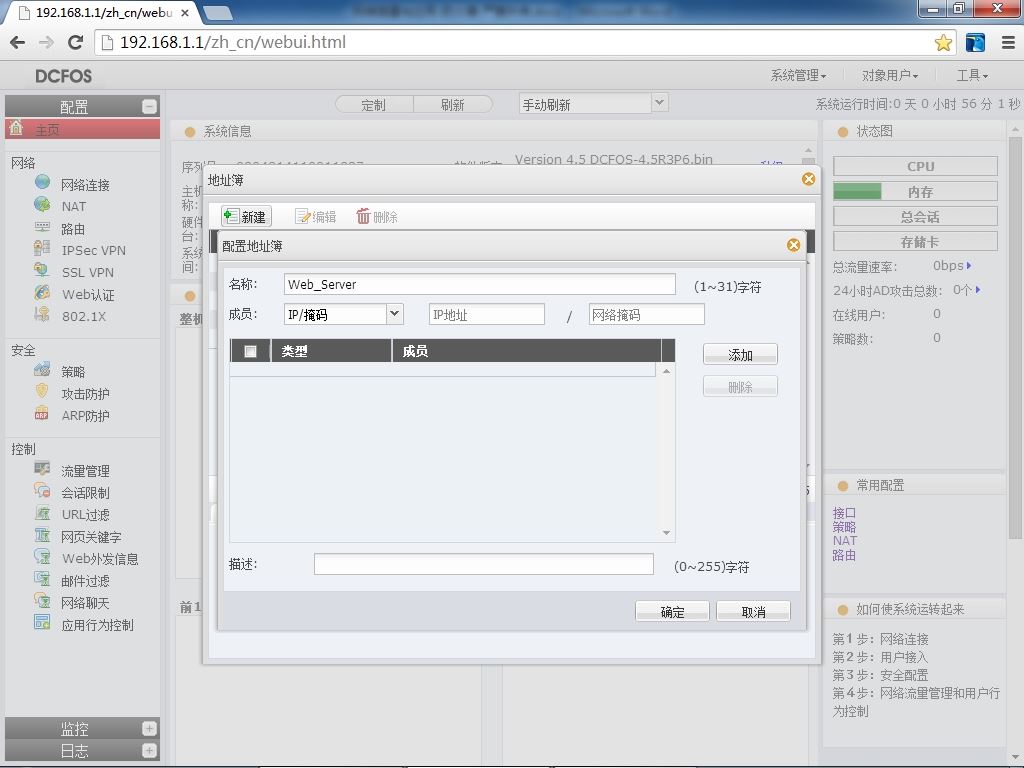Reload the page with refresh icon

[76, 42]
